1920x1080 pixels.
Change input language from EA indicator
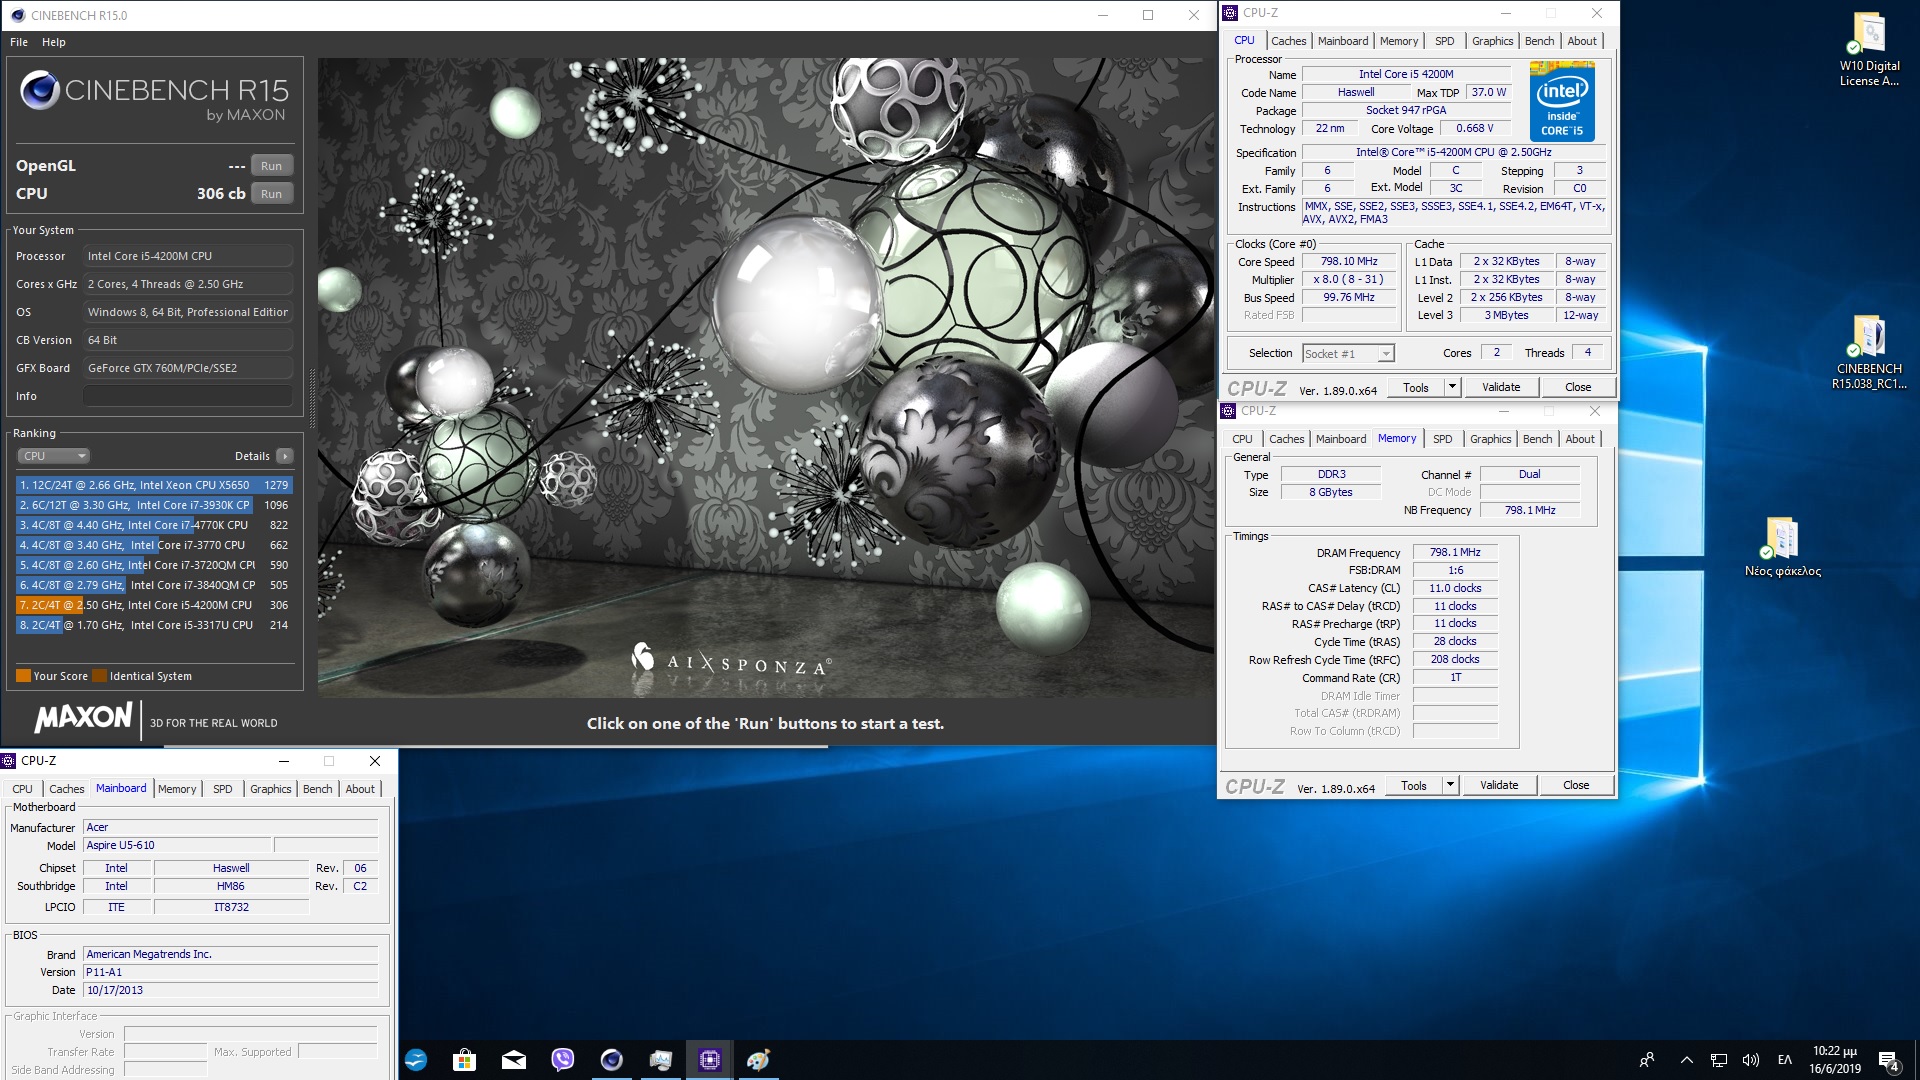pos(1784,1060)
